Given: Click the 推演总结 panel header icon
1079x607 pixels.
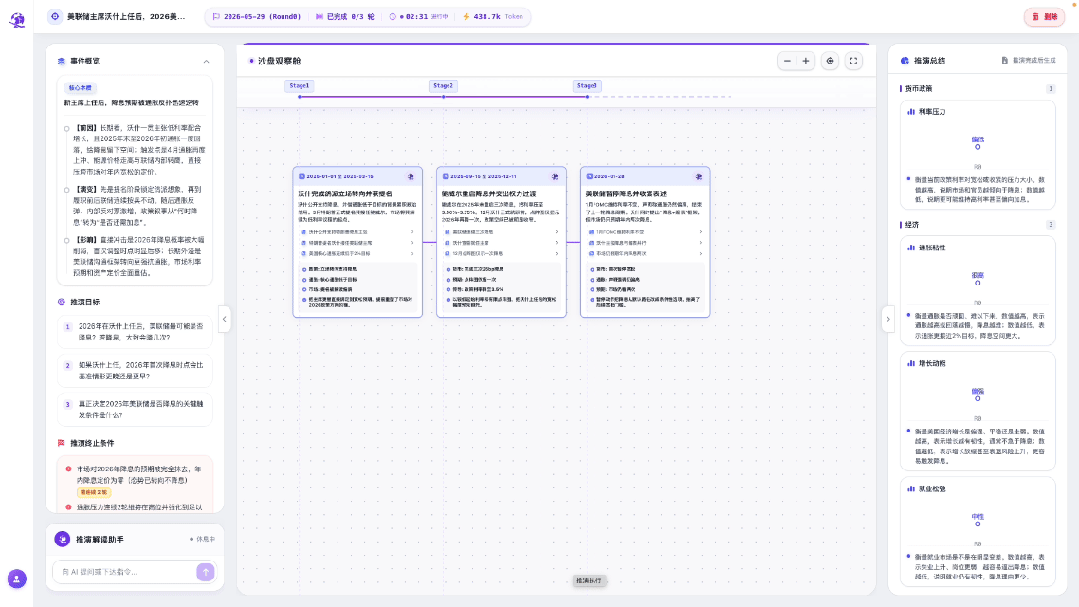Looking at the screenshot, I should click(x=905, y=61).
